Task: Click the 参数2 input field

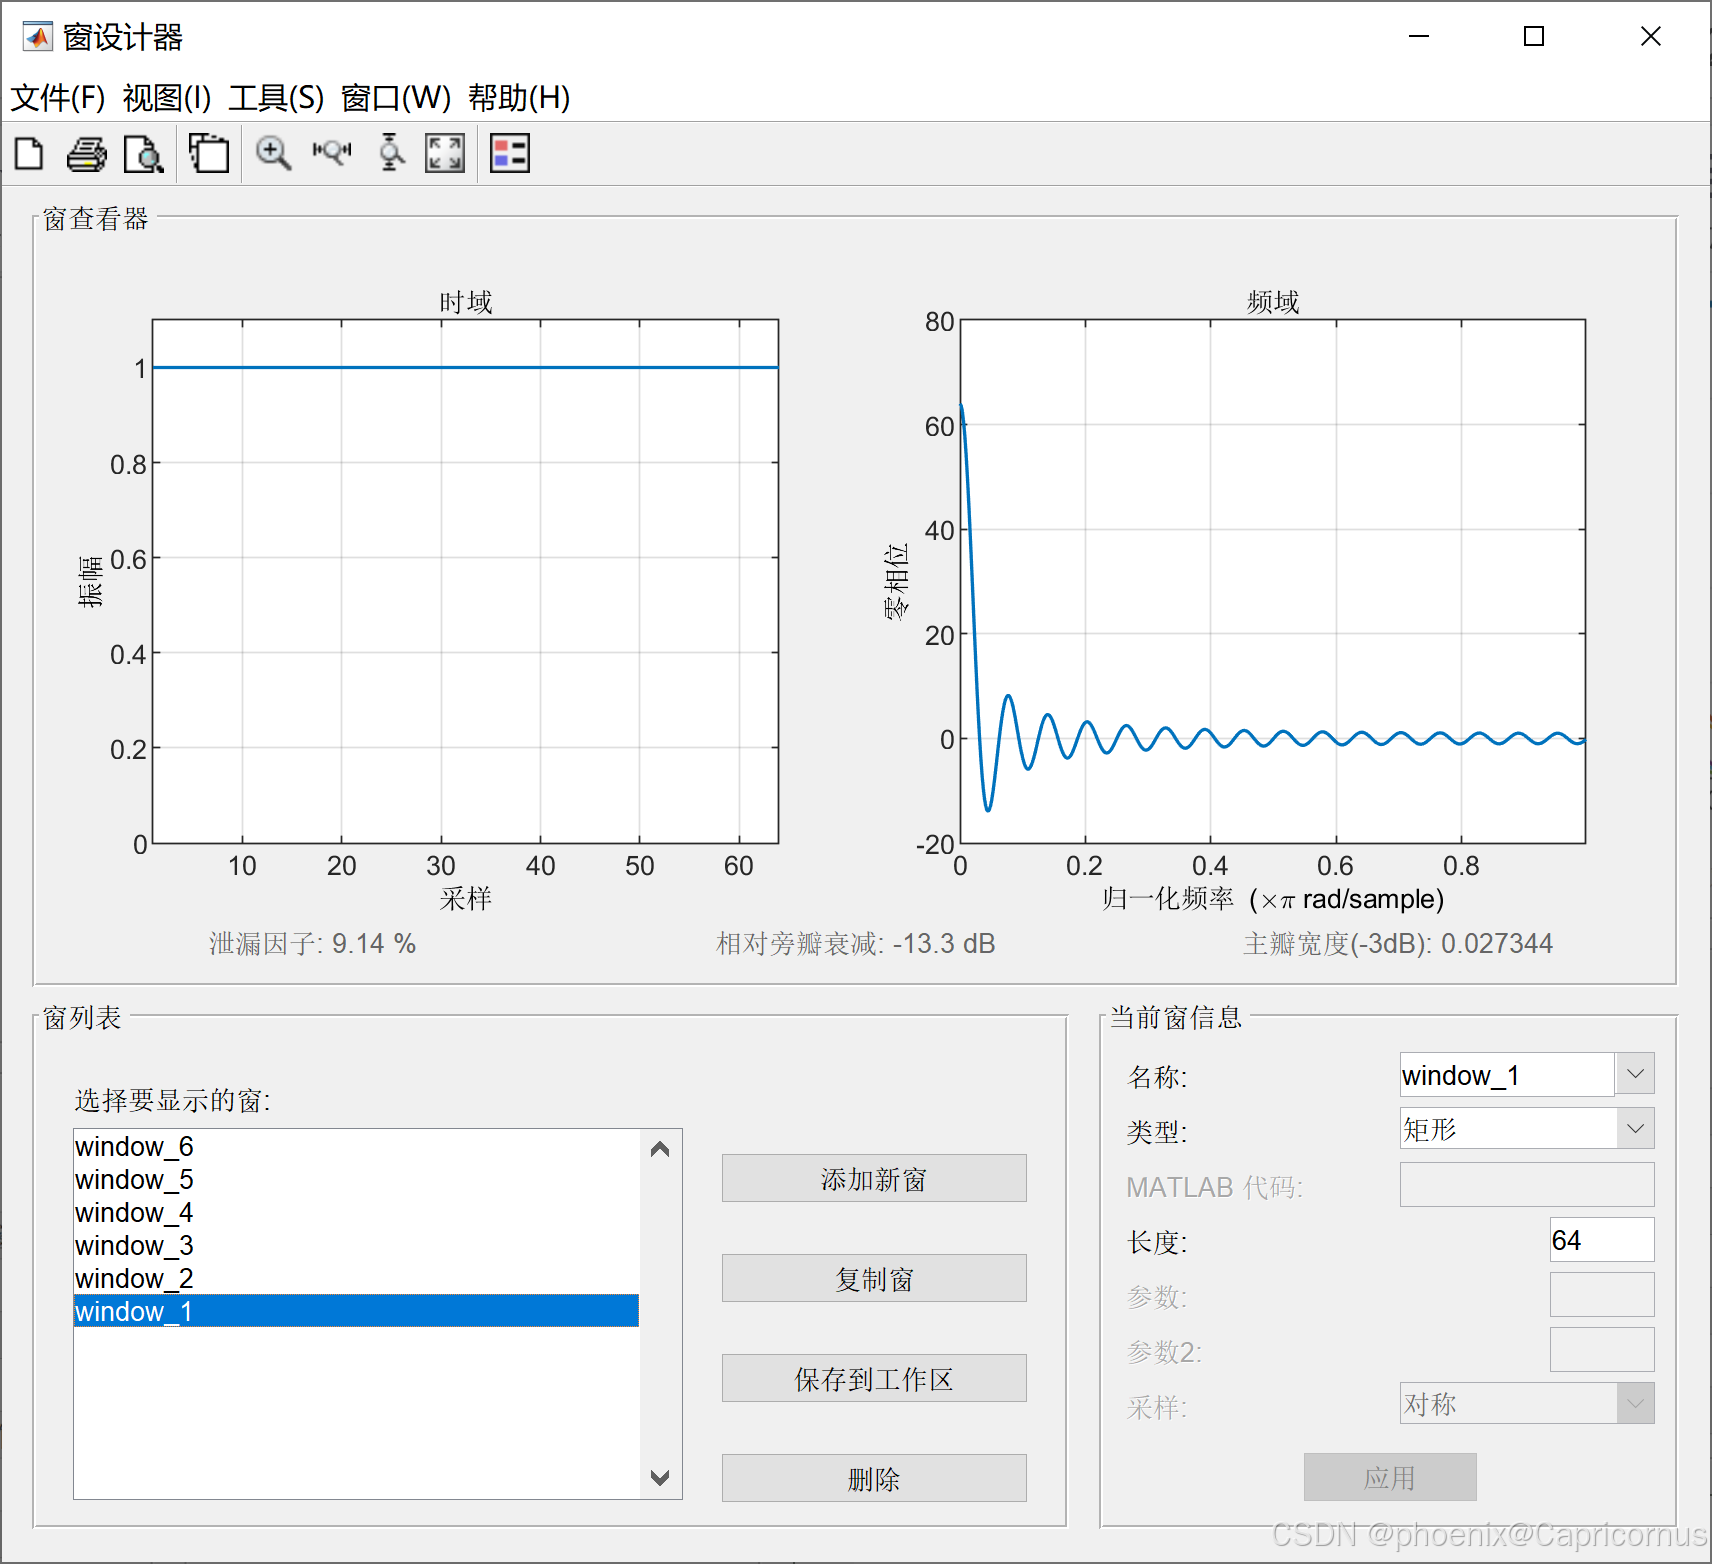Action: click(1602, 1350)
